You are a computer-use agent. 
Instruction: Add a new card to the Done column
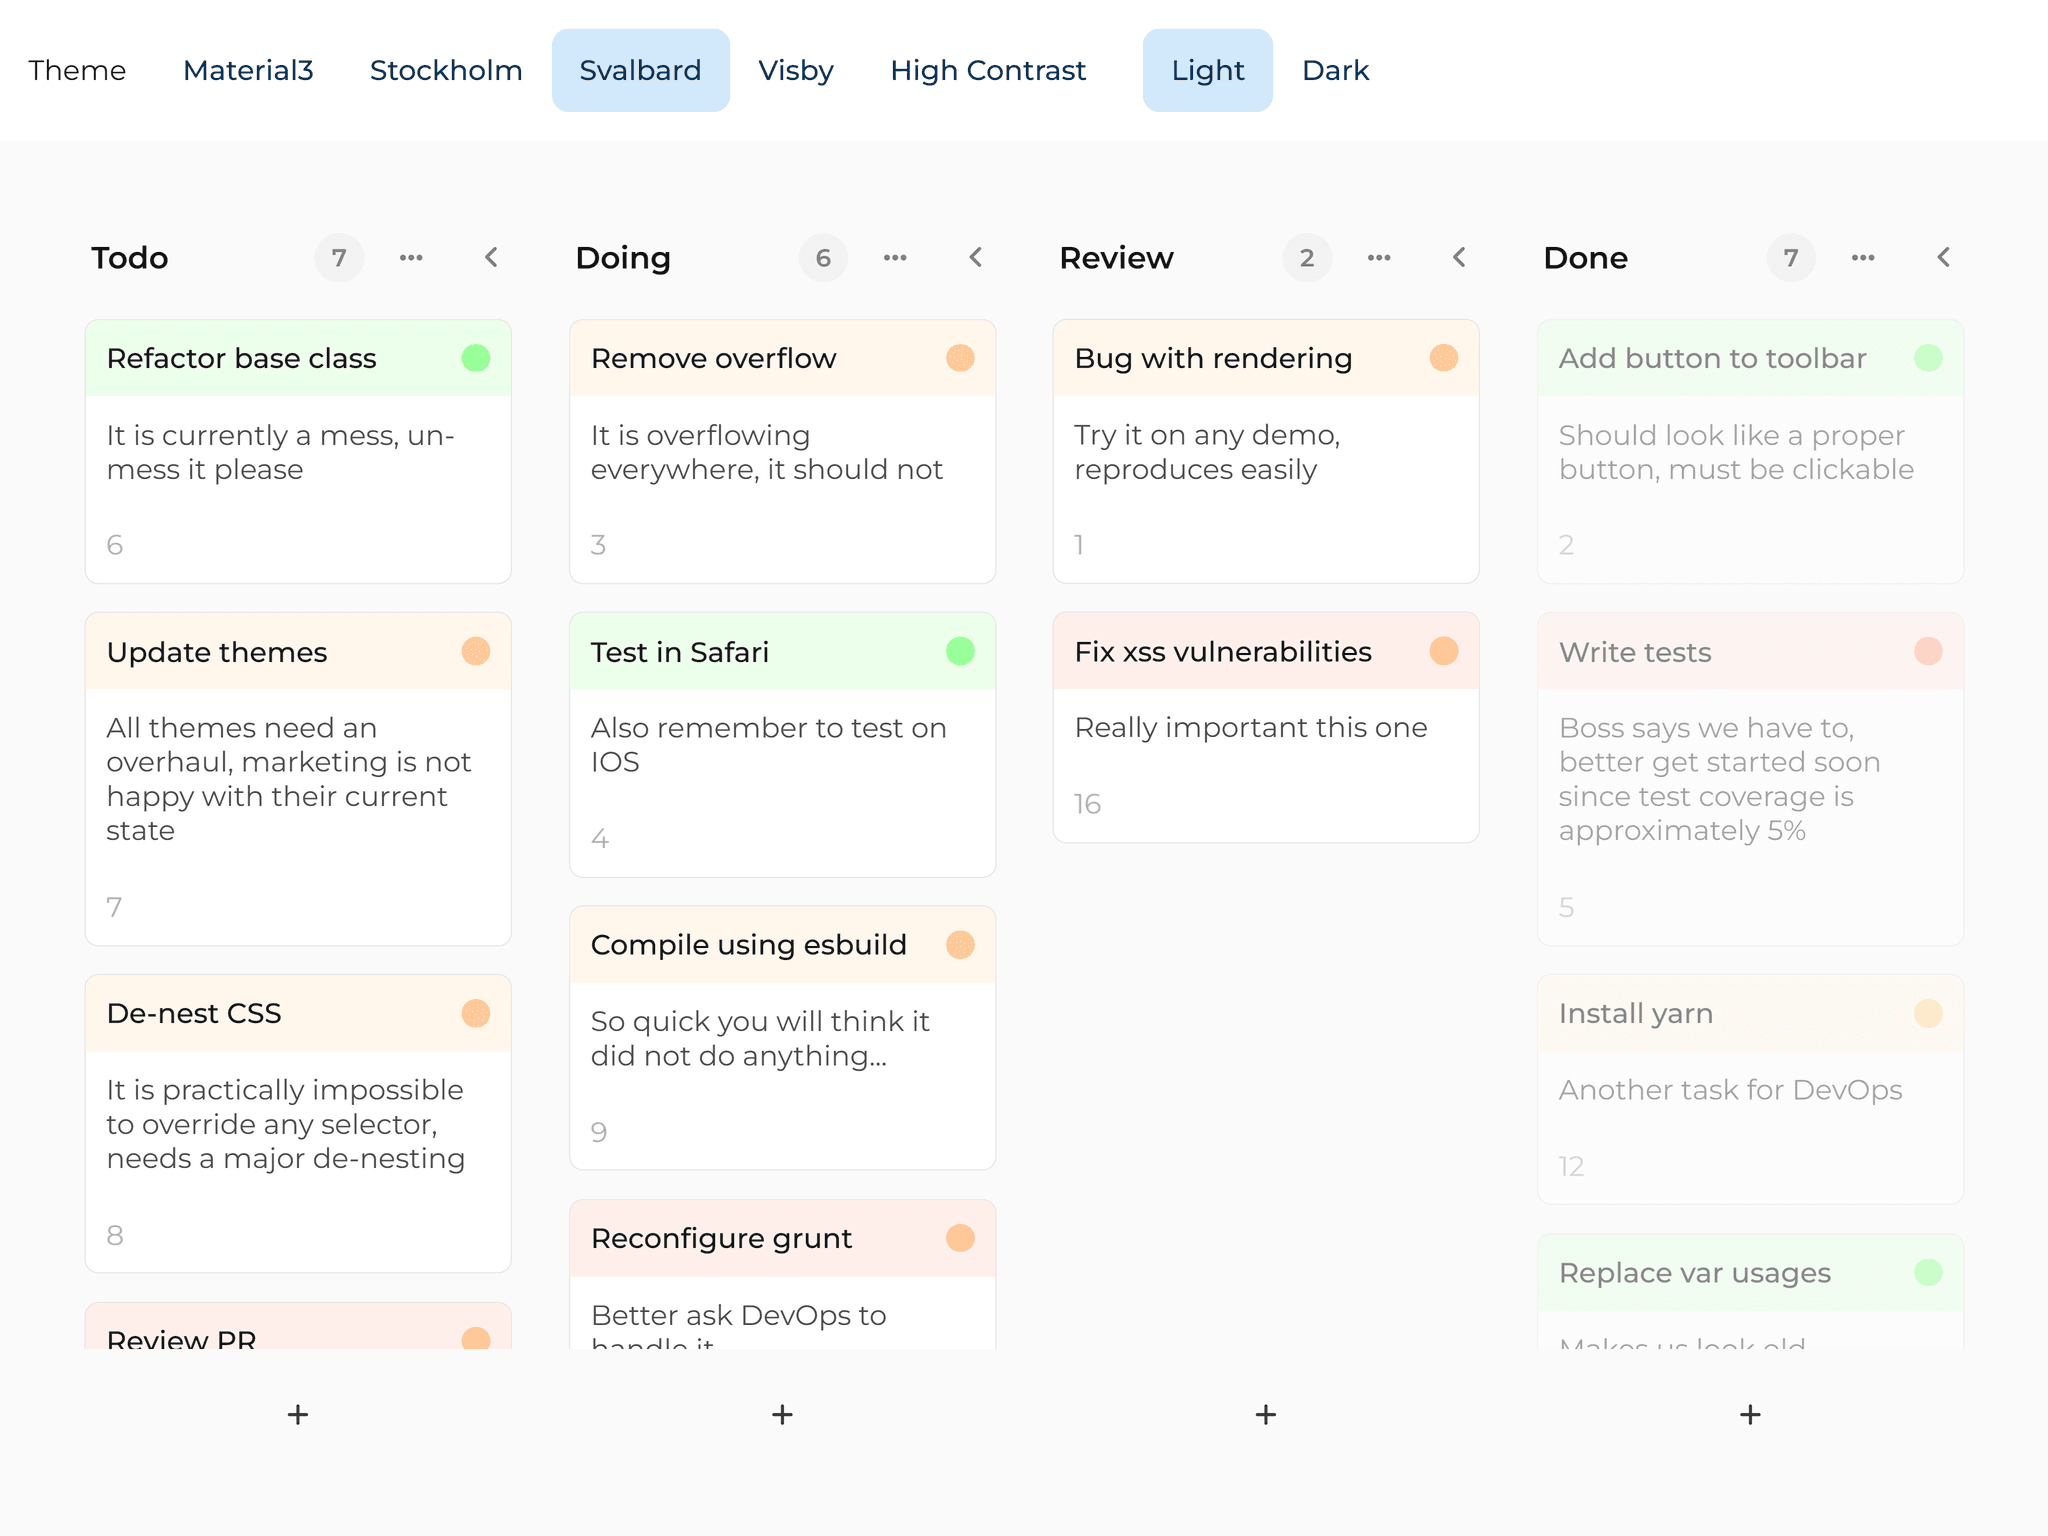(x=1750, y=1414)
